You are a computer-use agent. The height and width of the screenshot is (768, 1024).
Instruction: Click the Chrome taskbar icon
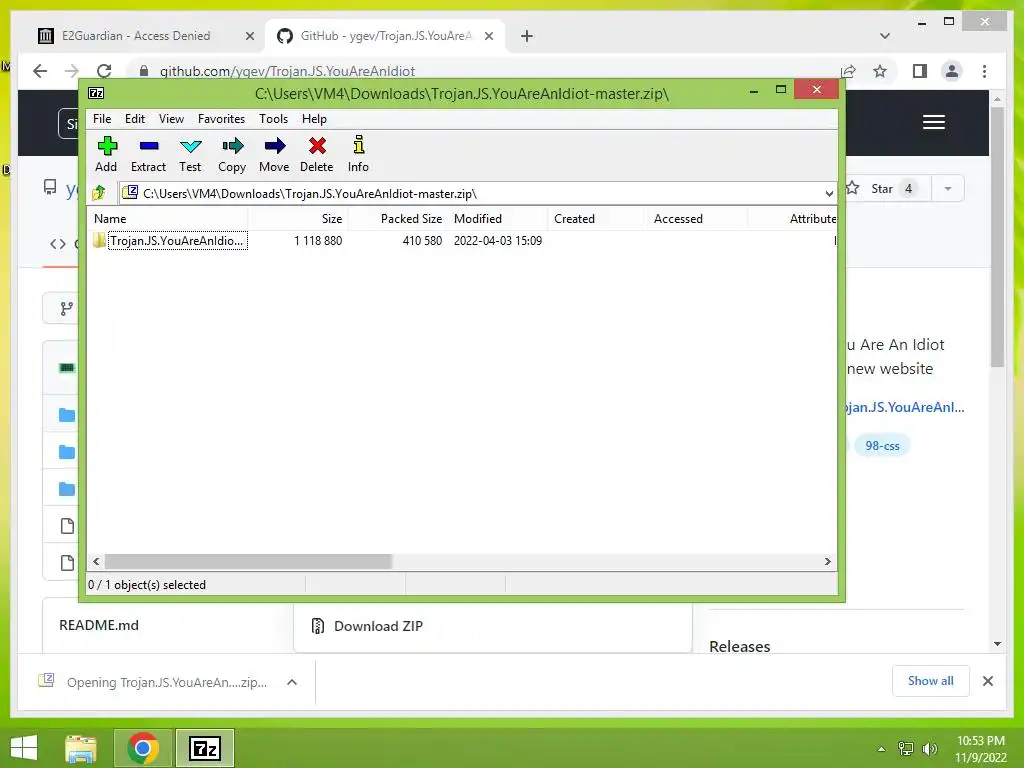143,748
